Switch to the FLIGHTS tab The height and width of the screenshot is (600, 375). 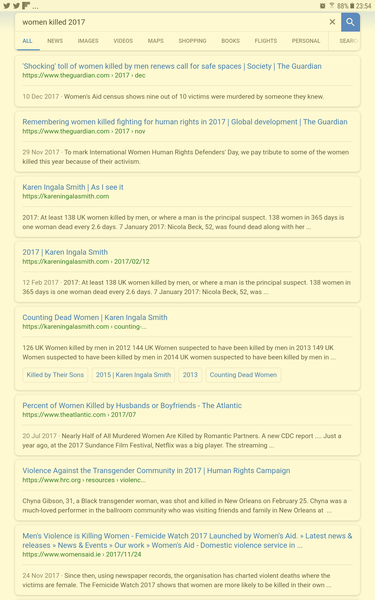pos(266,41)
